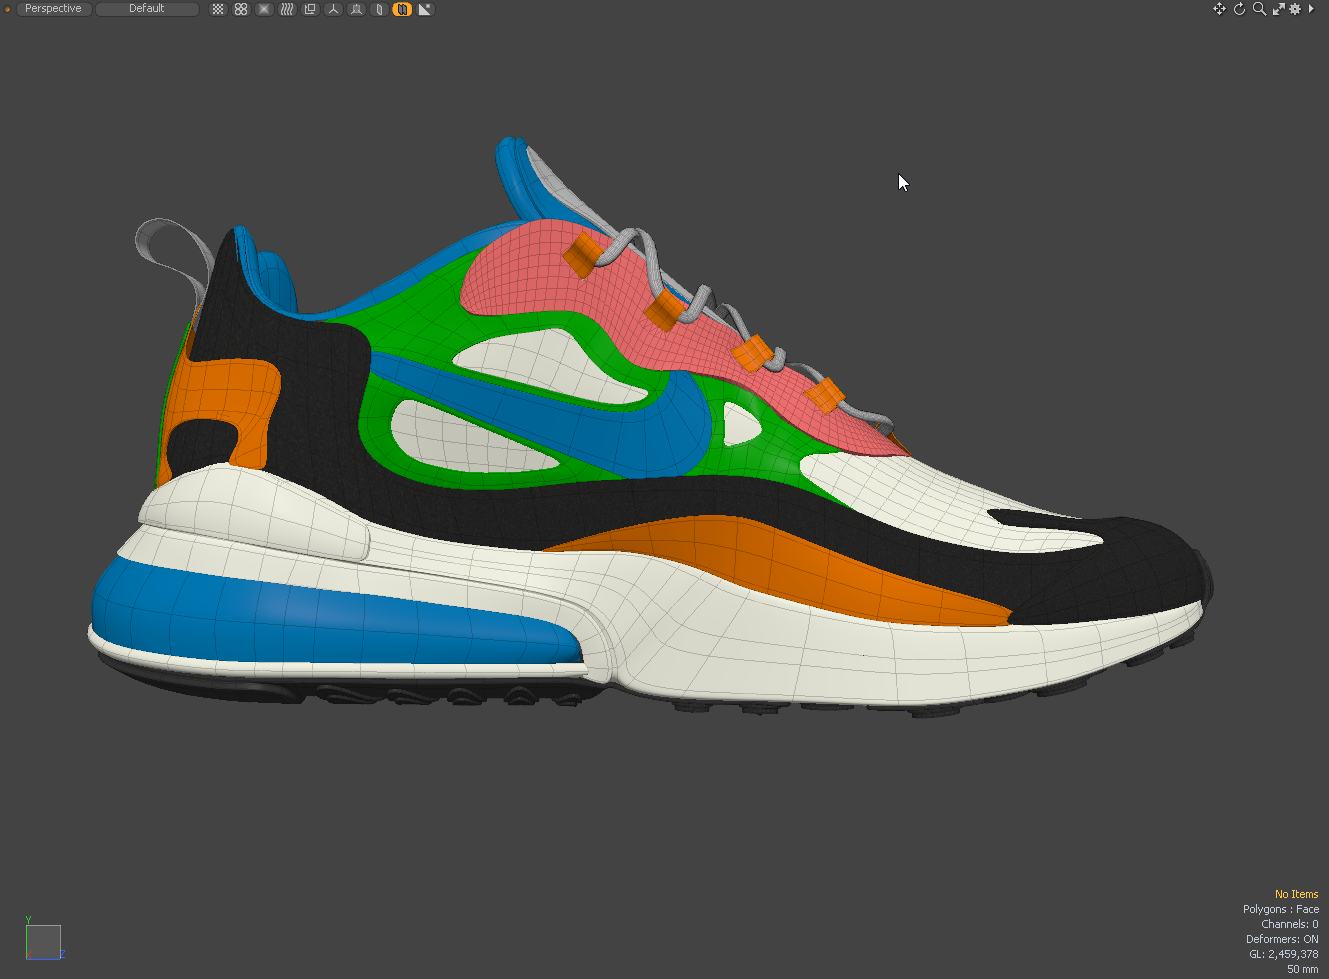
Task: Click the gradient X-square viewport icon
Action: [264, 9]
